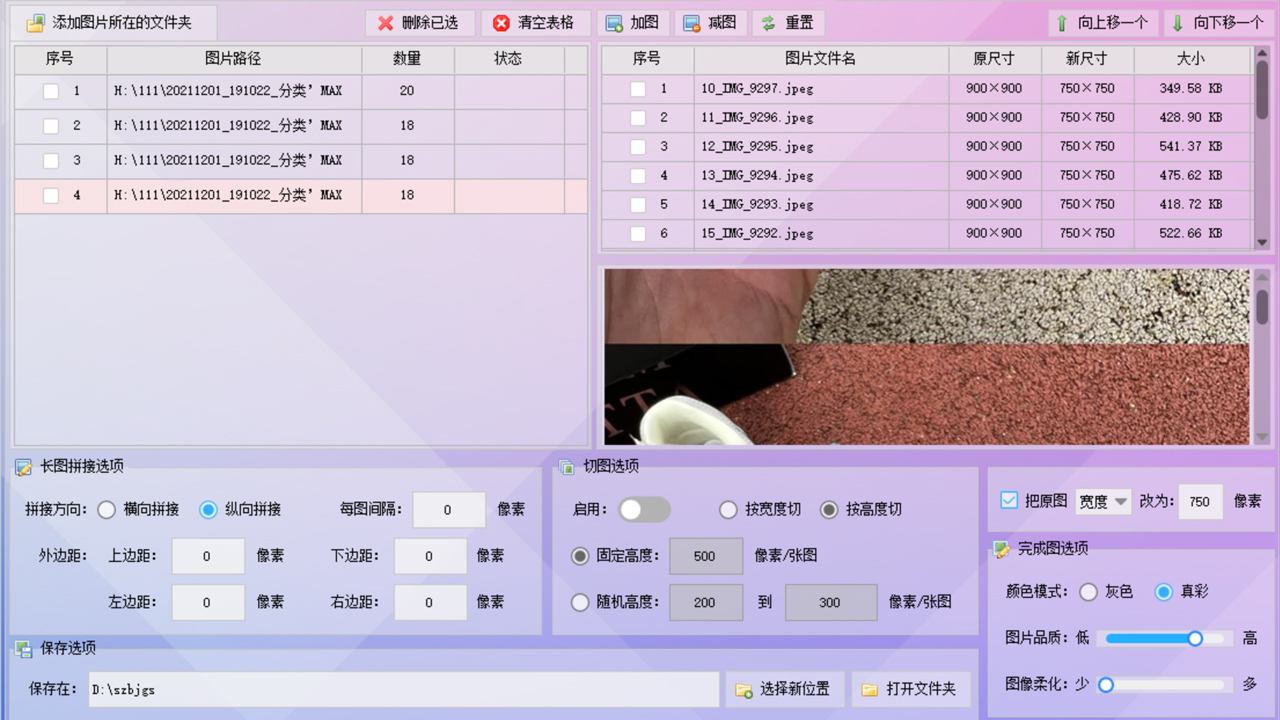Click the 保存在 path input field
Screen dimensions: 1280x720
coord(400,689)
